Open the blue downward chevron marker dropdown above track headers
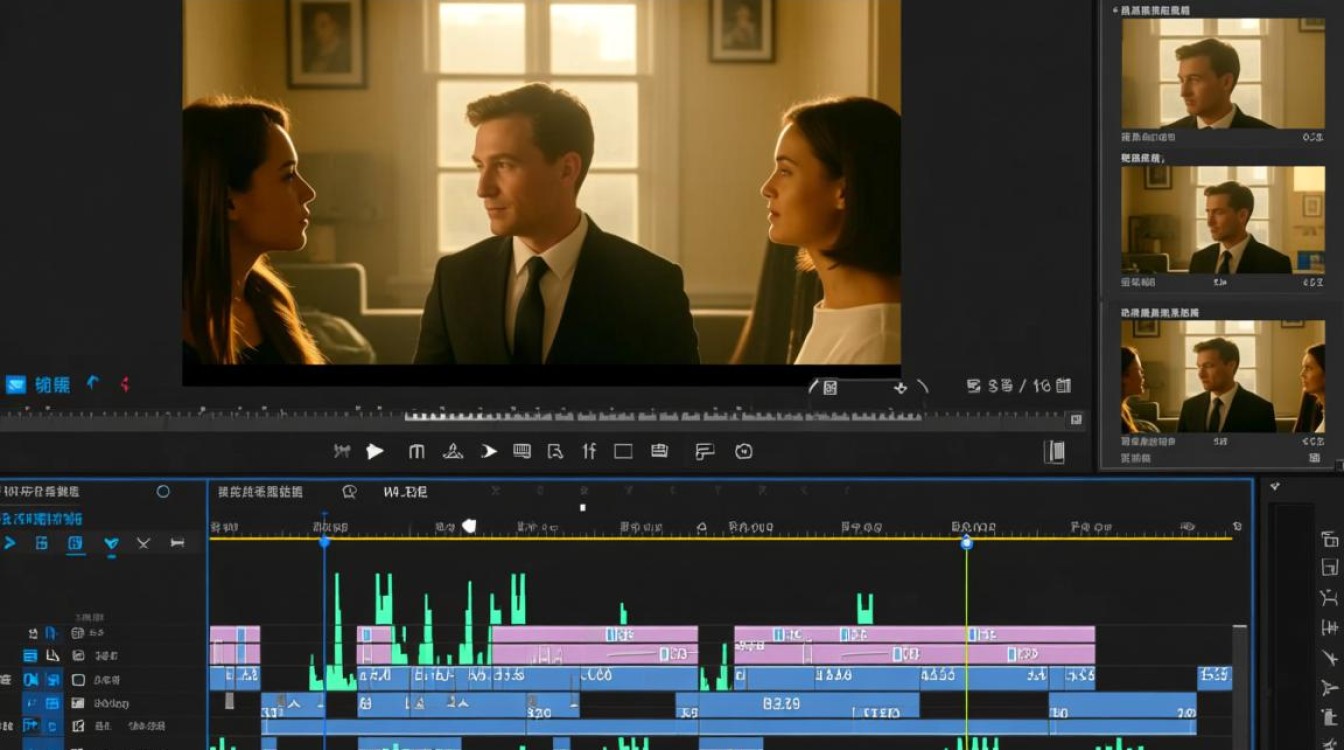This screenshot has height=750, width=1344. click(x=111, y=544)
